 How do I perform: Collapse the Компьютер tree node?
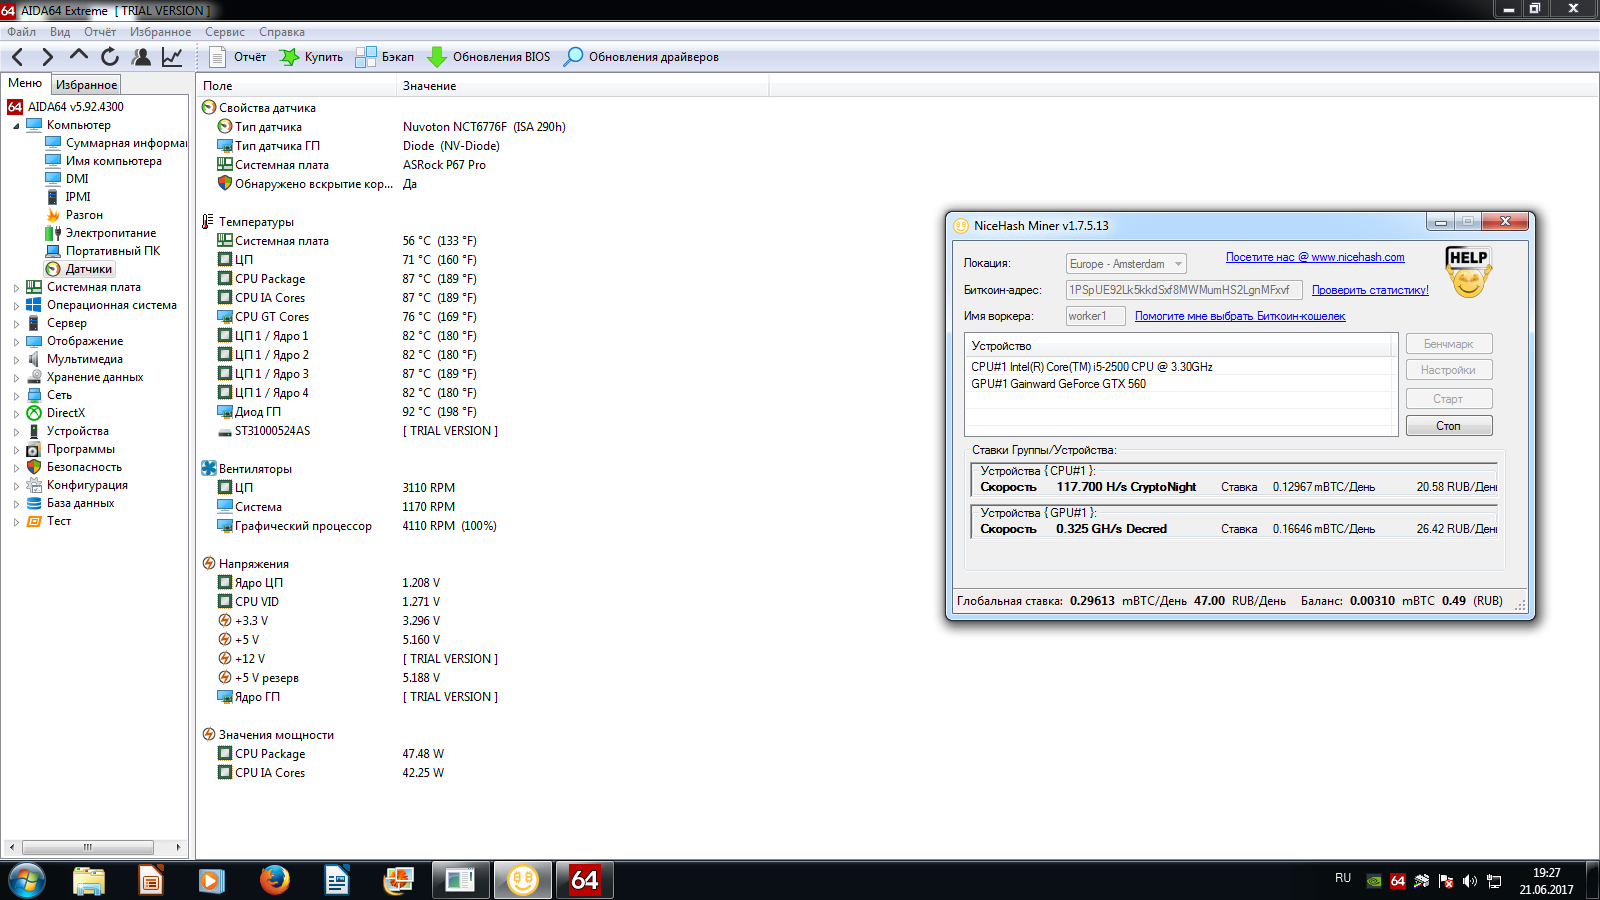pyautogui.click(x=16, y=126)
